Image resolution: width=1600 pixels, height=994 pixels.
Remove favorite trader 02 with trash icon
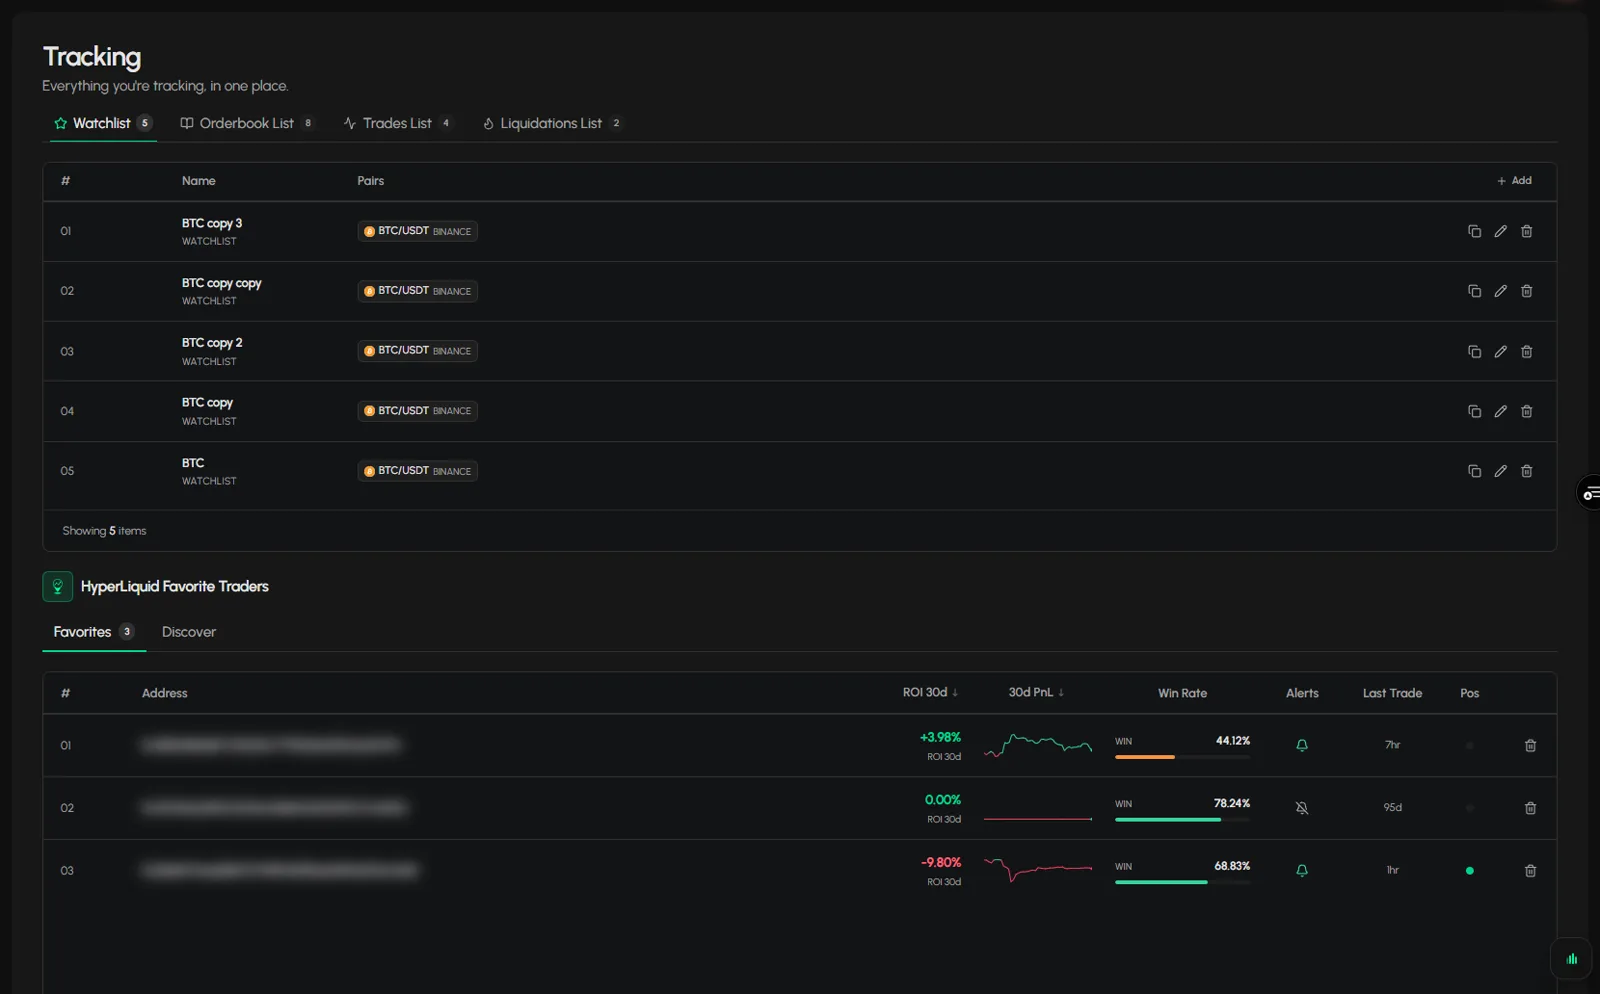[x=1530, y=808]
